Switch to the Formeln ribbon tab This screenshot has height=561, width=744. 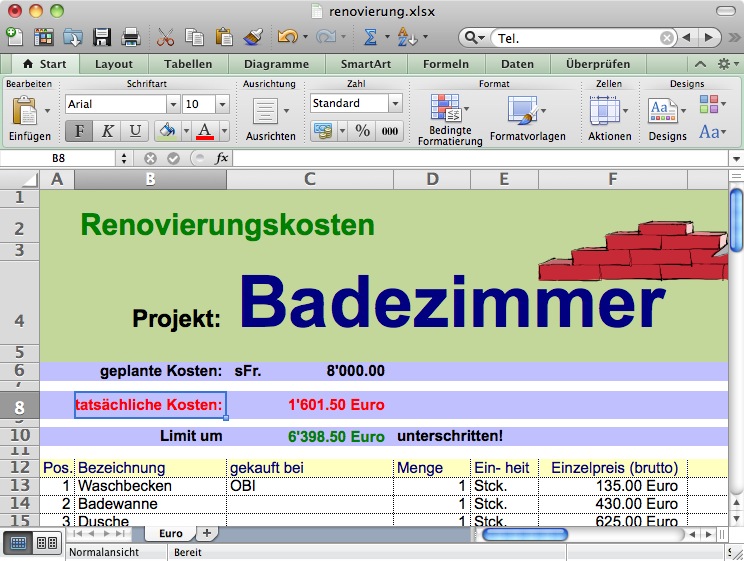point(445,64)
